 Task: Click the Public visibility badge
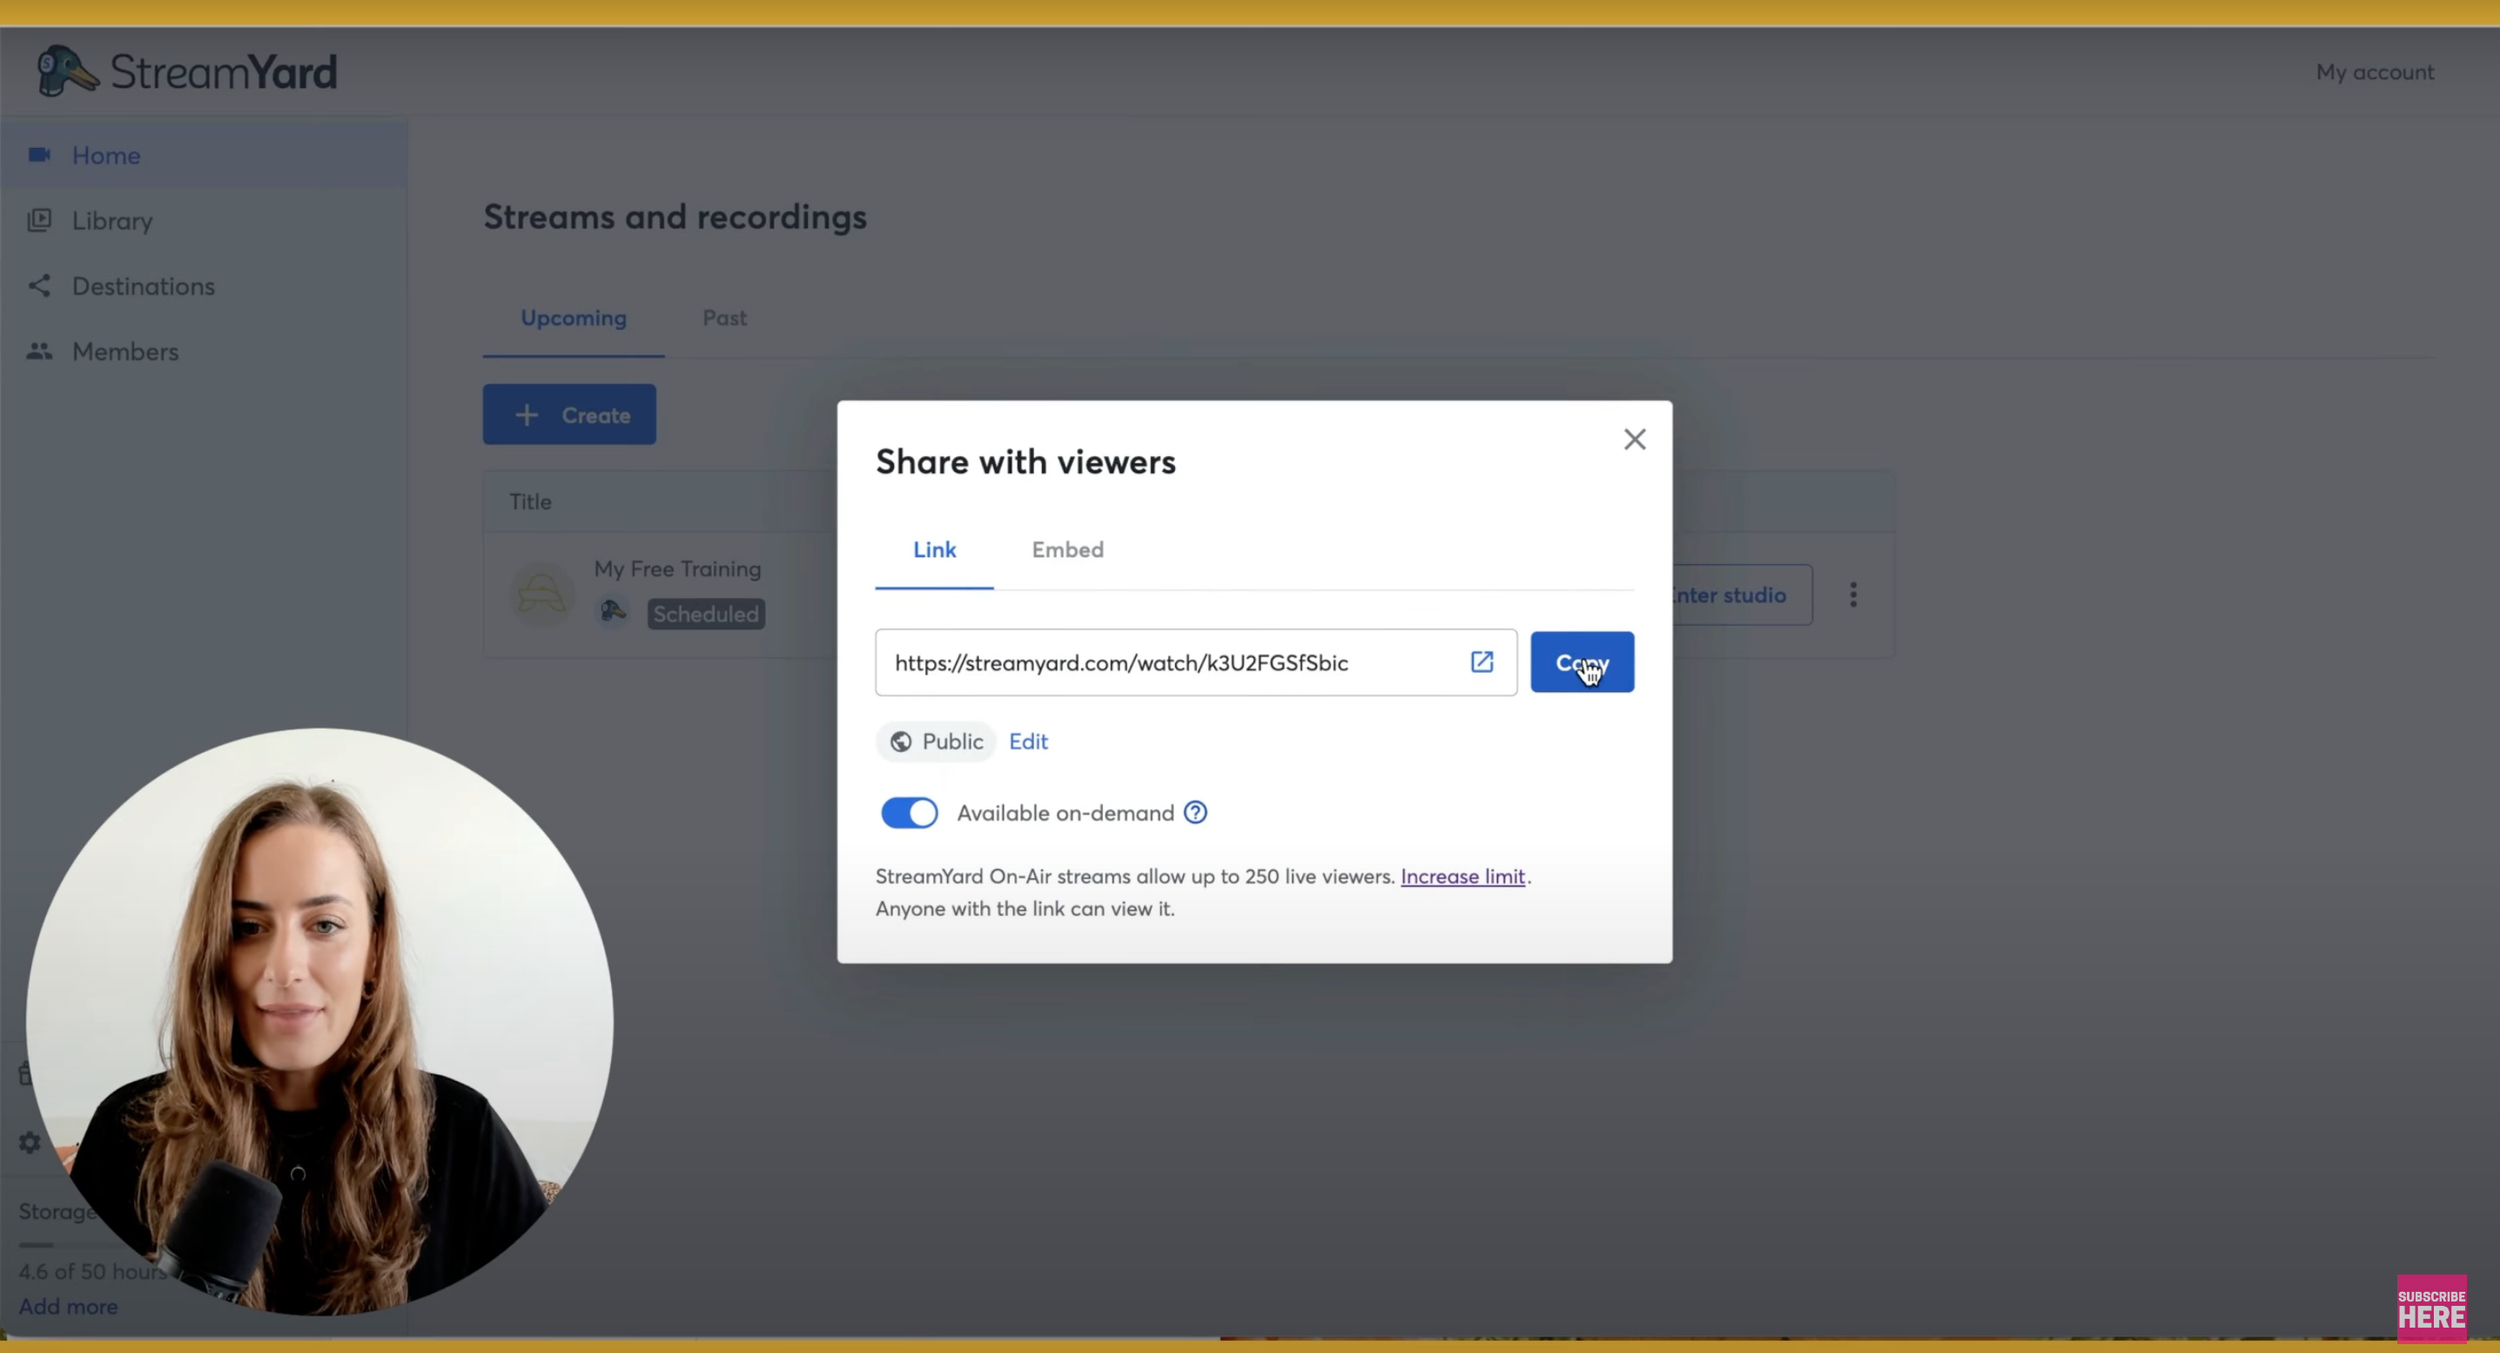935,741
